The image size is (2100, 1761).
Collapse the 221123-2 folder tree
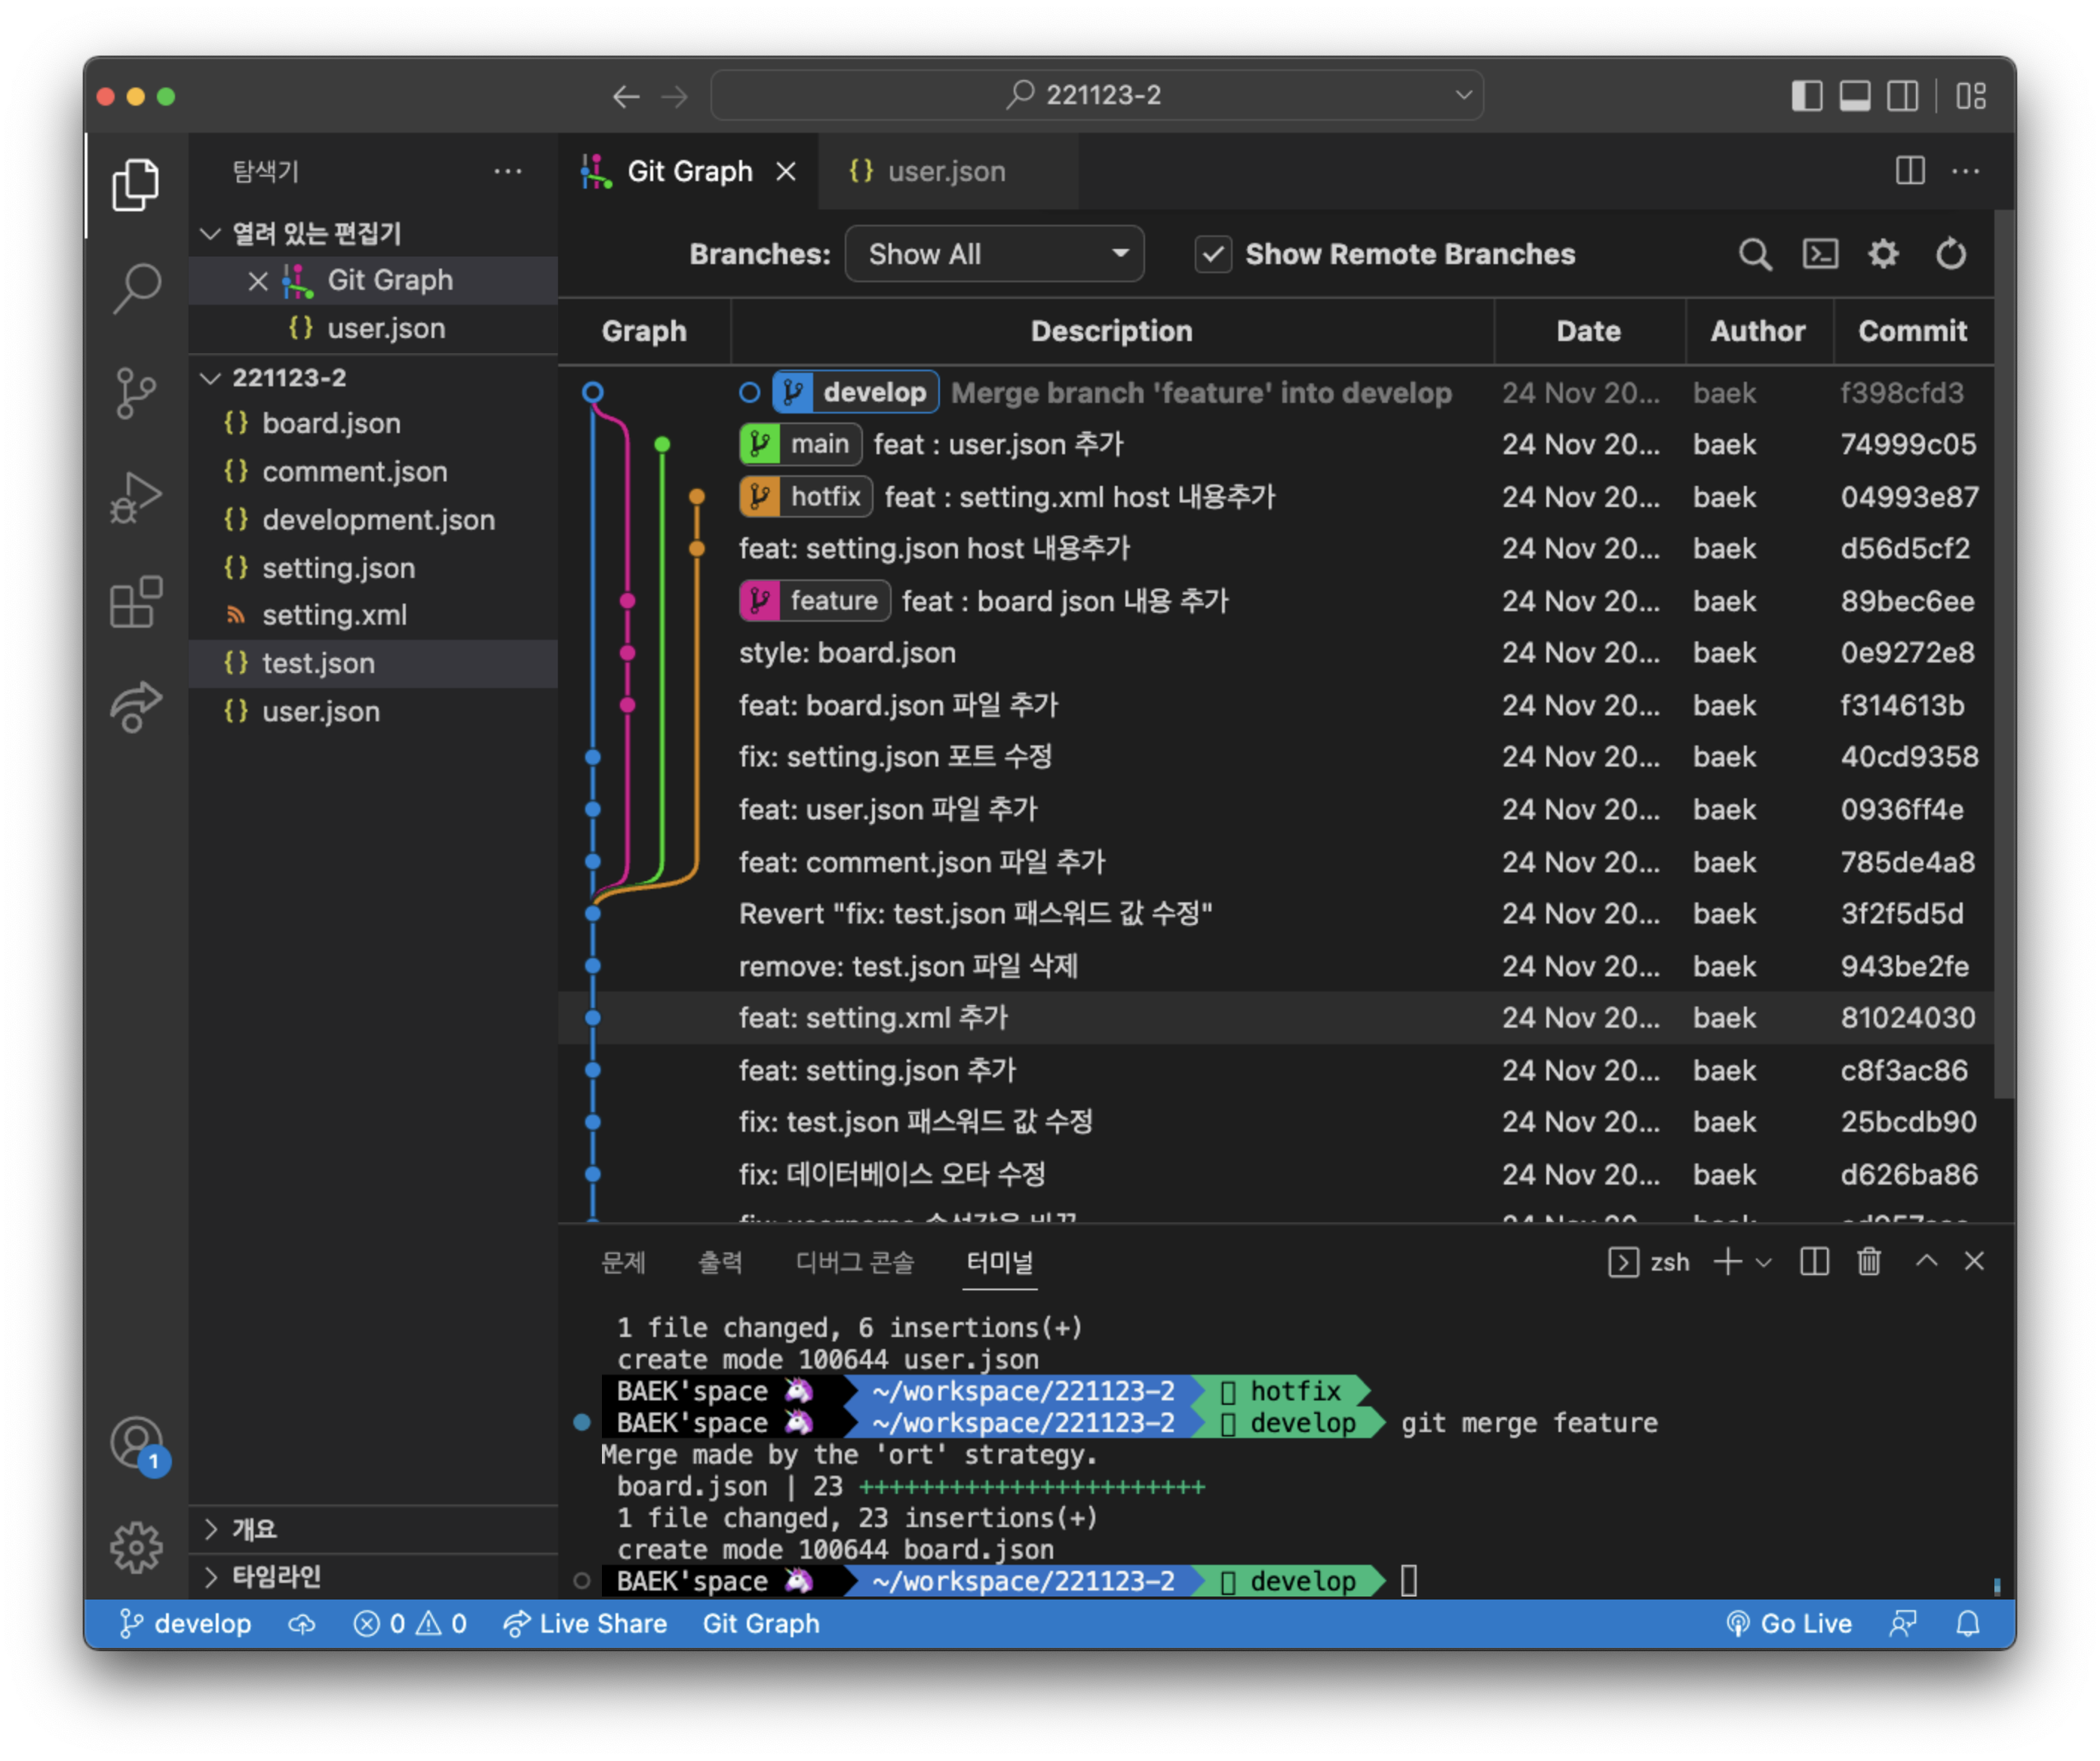click(x=289, y=378)
